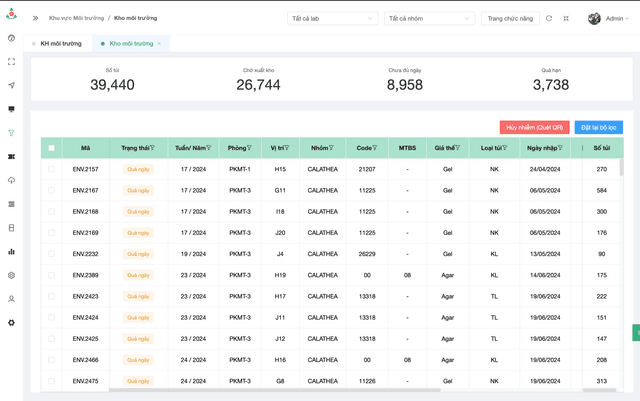The image size is (640, 401).
Task: Click the 39,440 Số túi statistic
Action: 112,85
